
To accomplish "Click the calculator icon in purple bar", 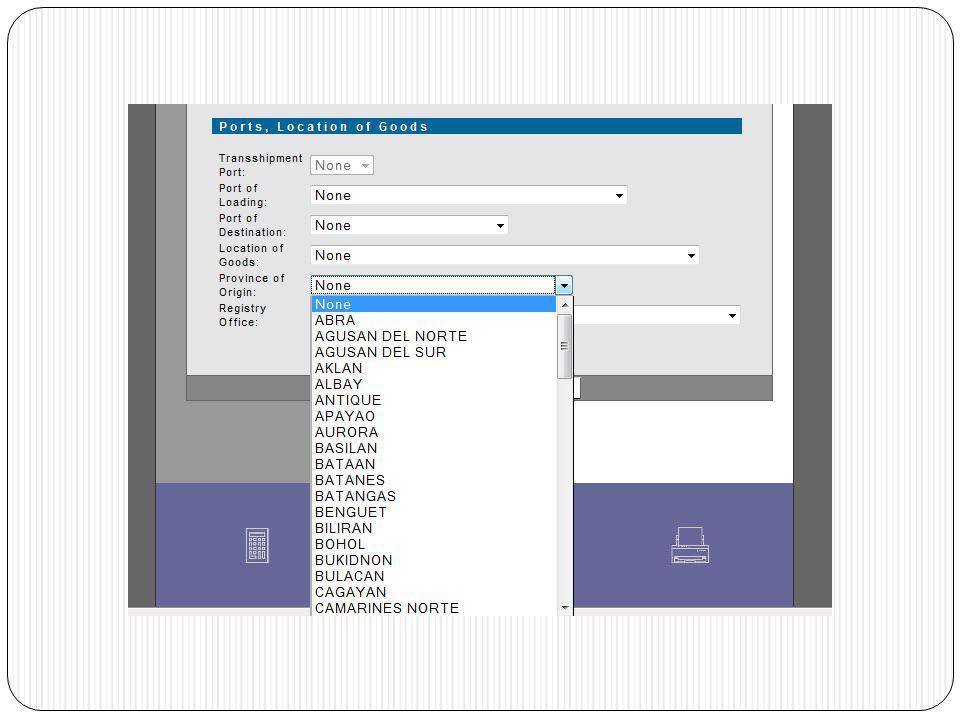I will (257, 546).
